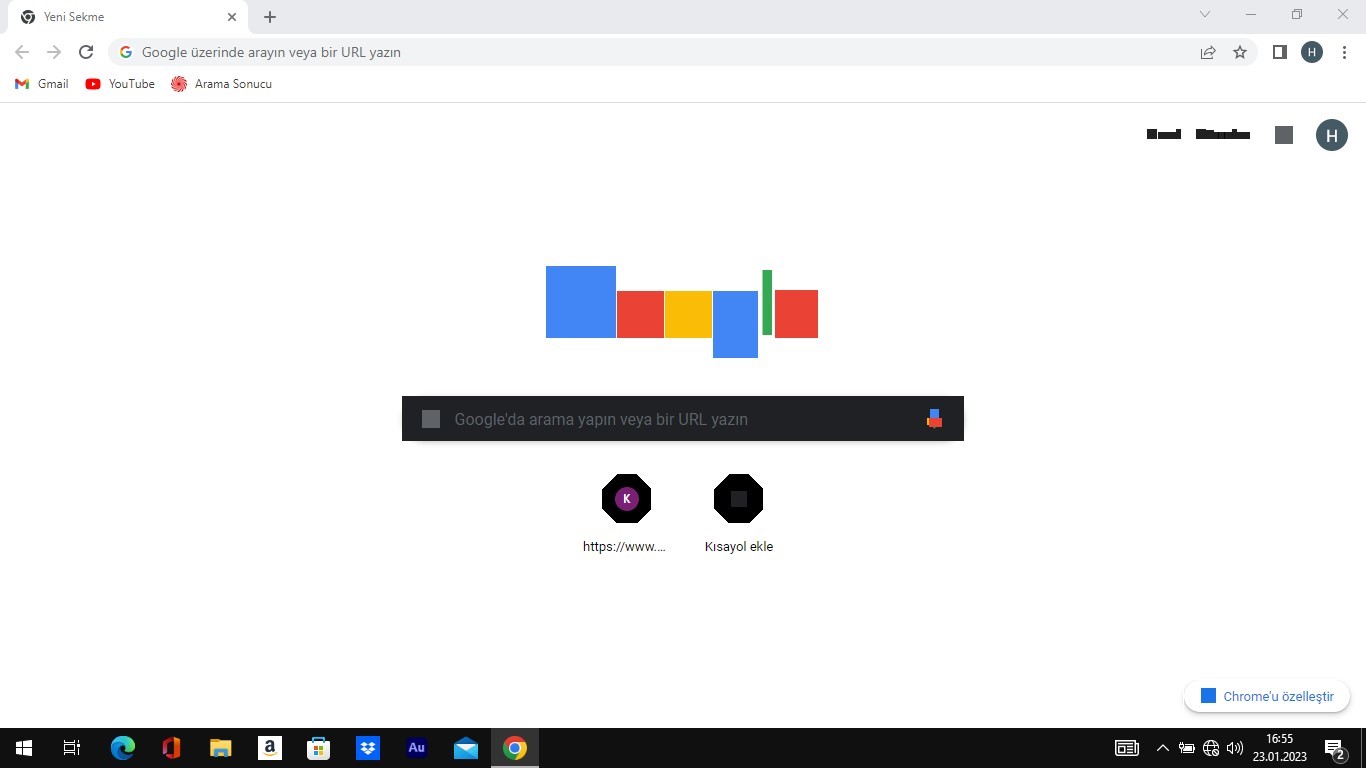Open the tab search dropdown arrow
Screen dimensions: 1366x768
click(1205, 14)
